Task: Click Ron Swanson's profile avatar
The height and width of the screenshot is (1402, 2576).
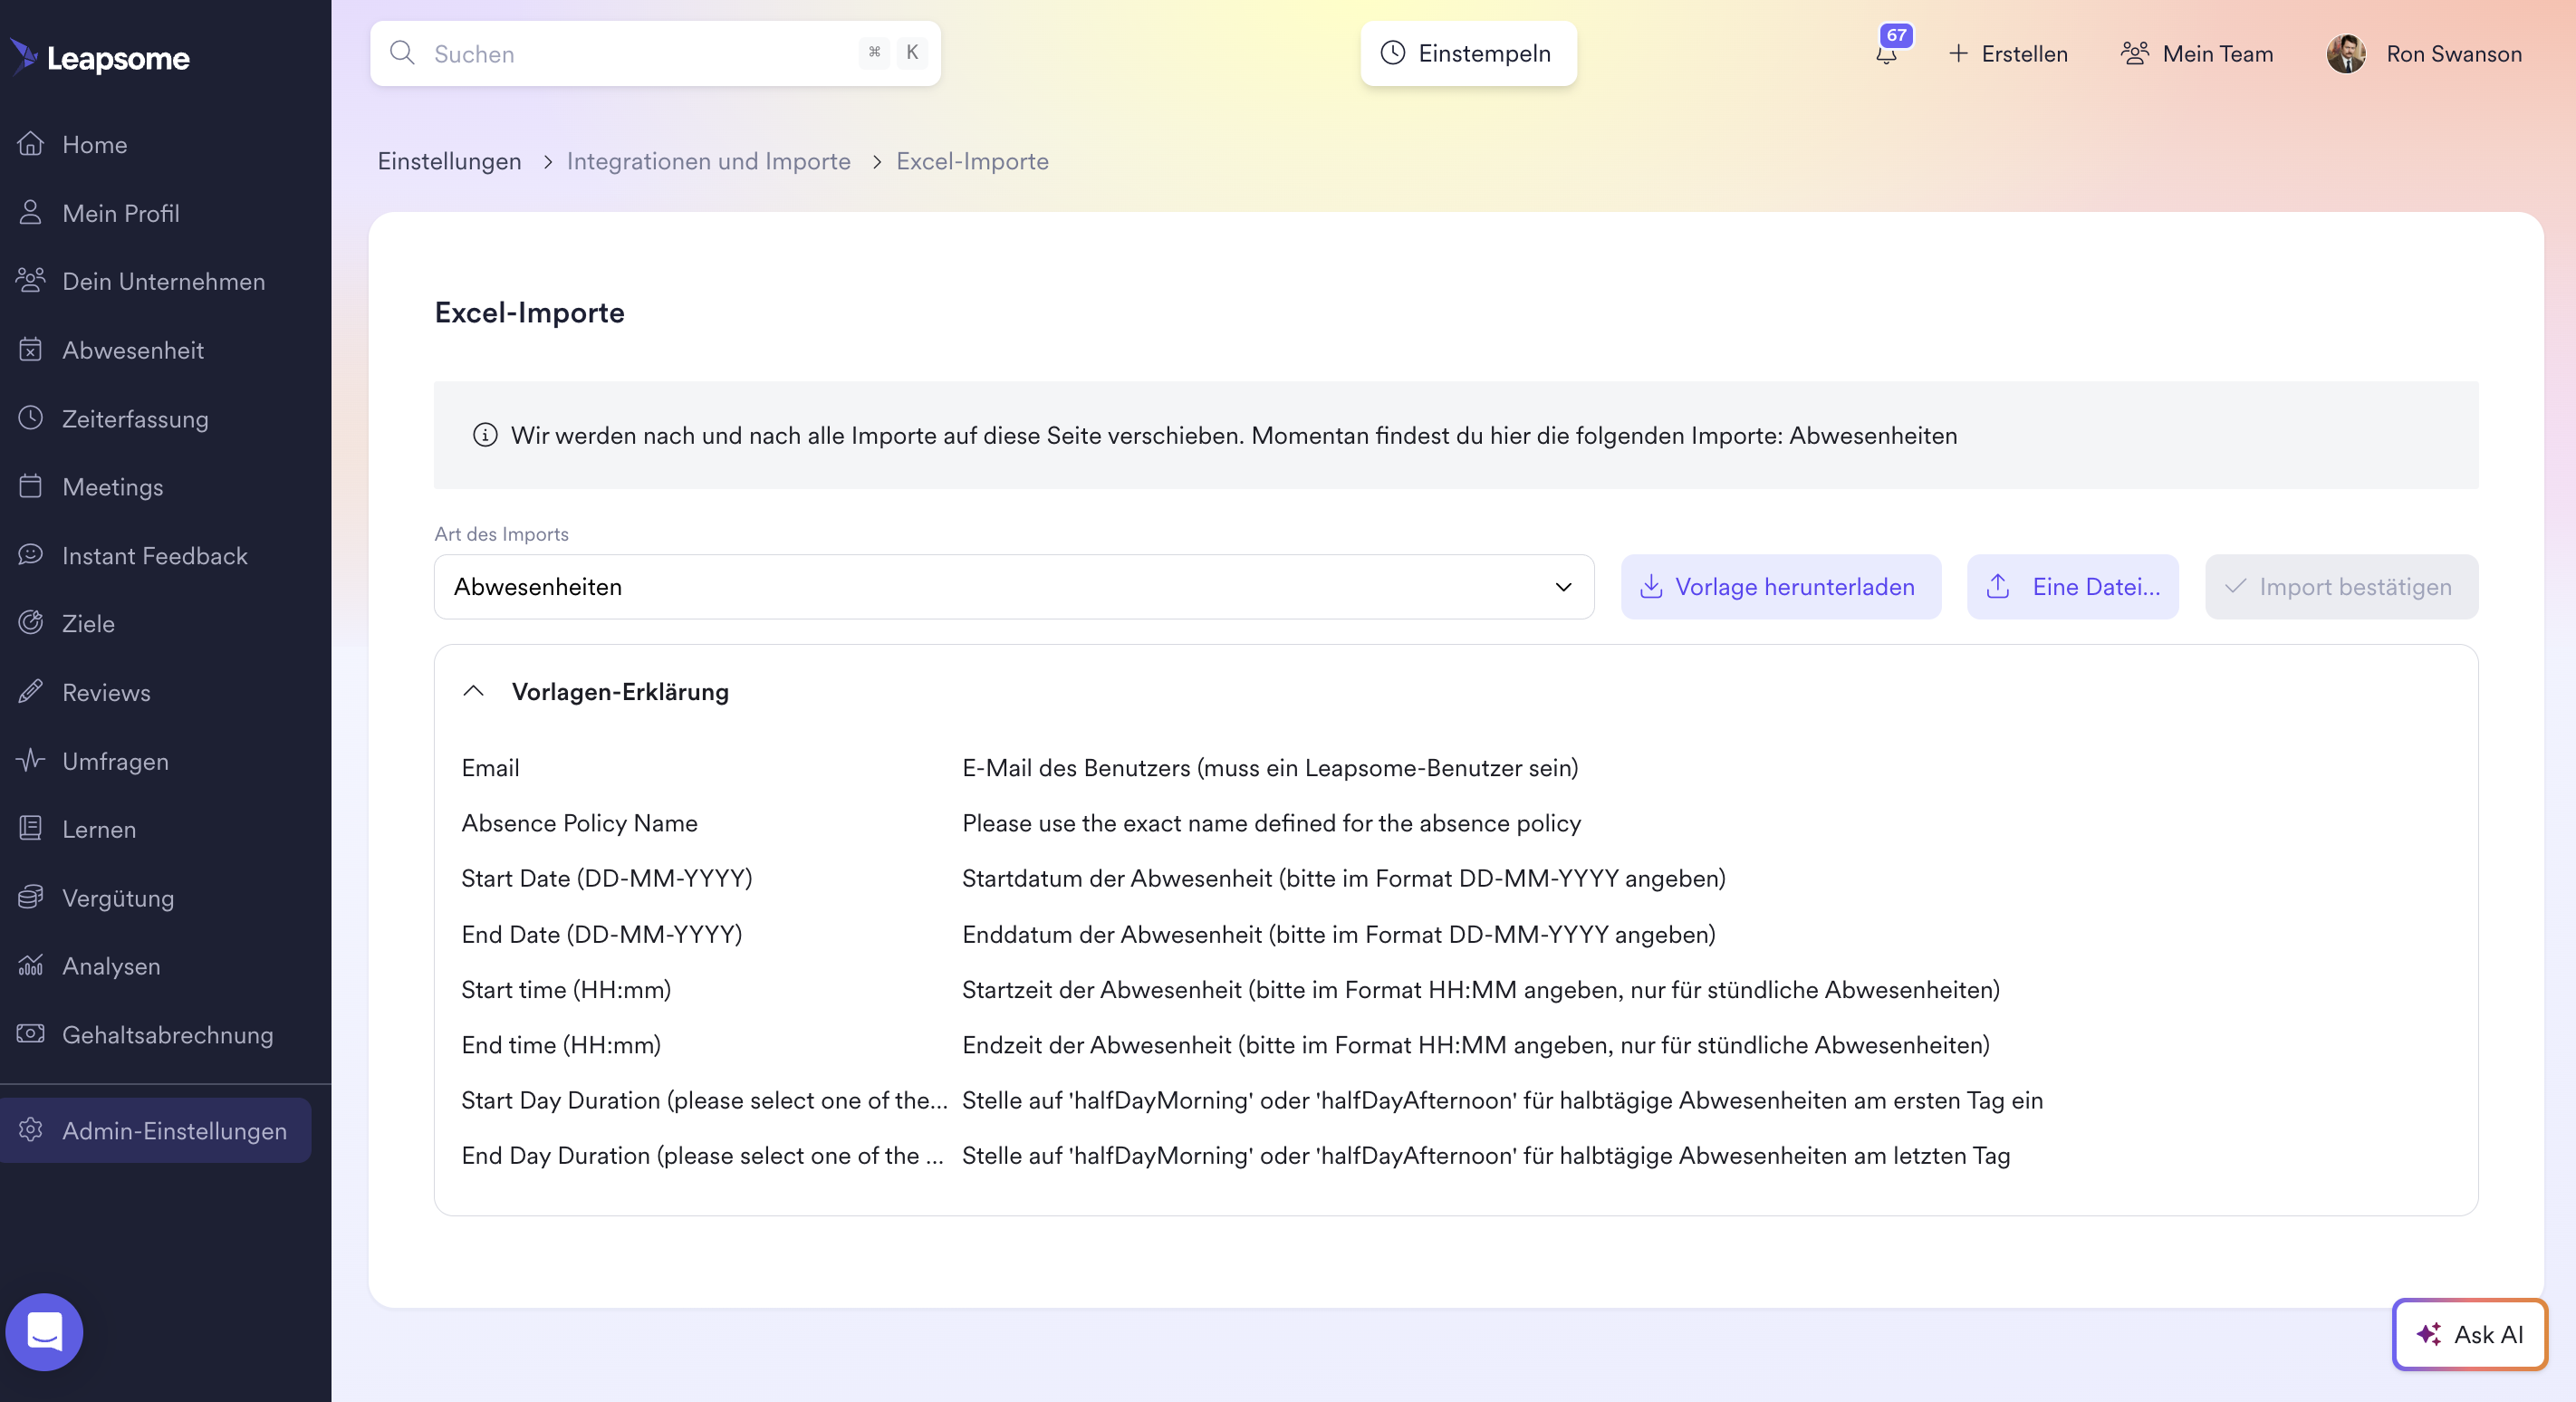Action: (x=2345, y=54)
